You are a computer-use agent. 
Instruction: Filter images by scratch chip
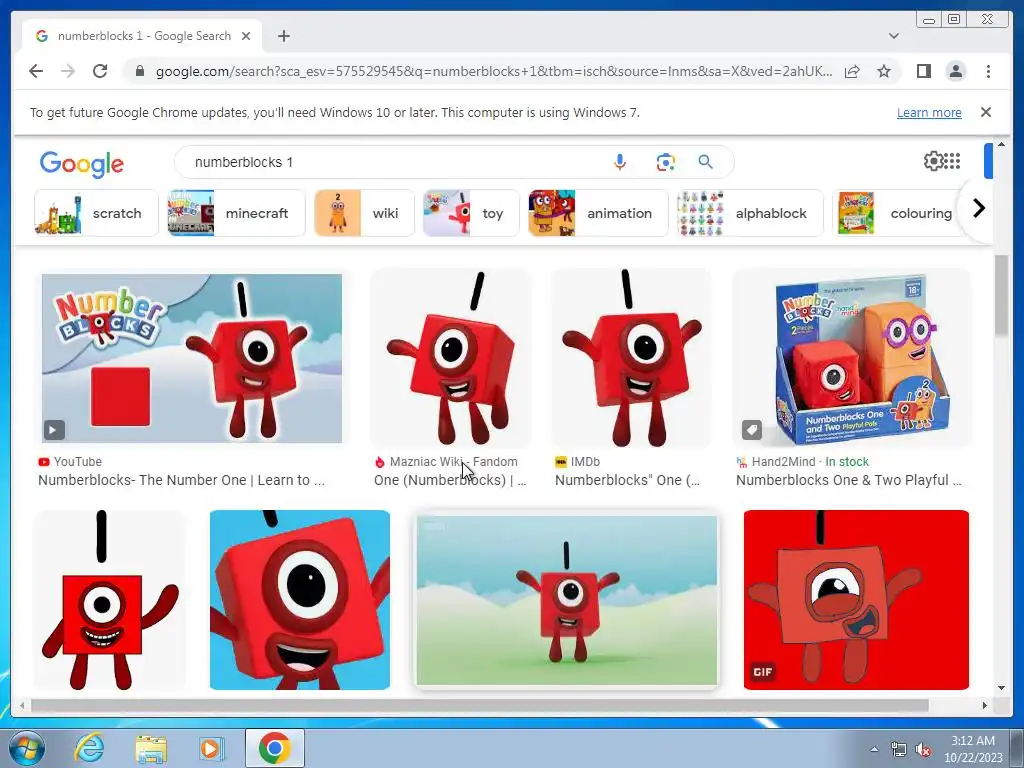pos(96,213)
